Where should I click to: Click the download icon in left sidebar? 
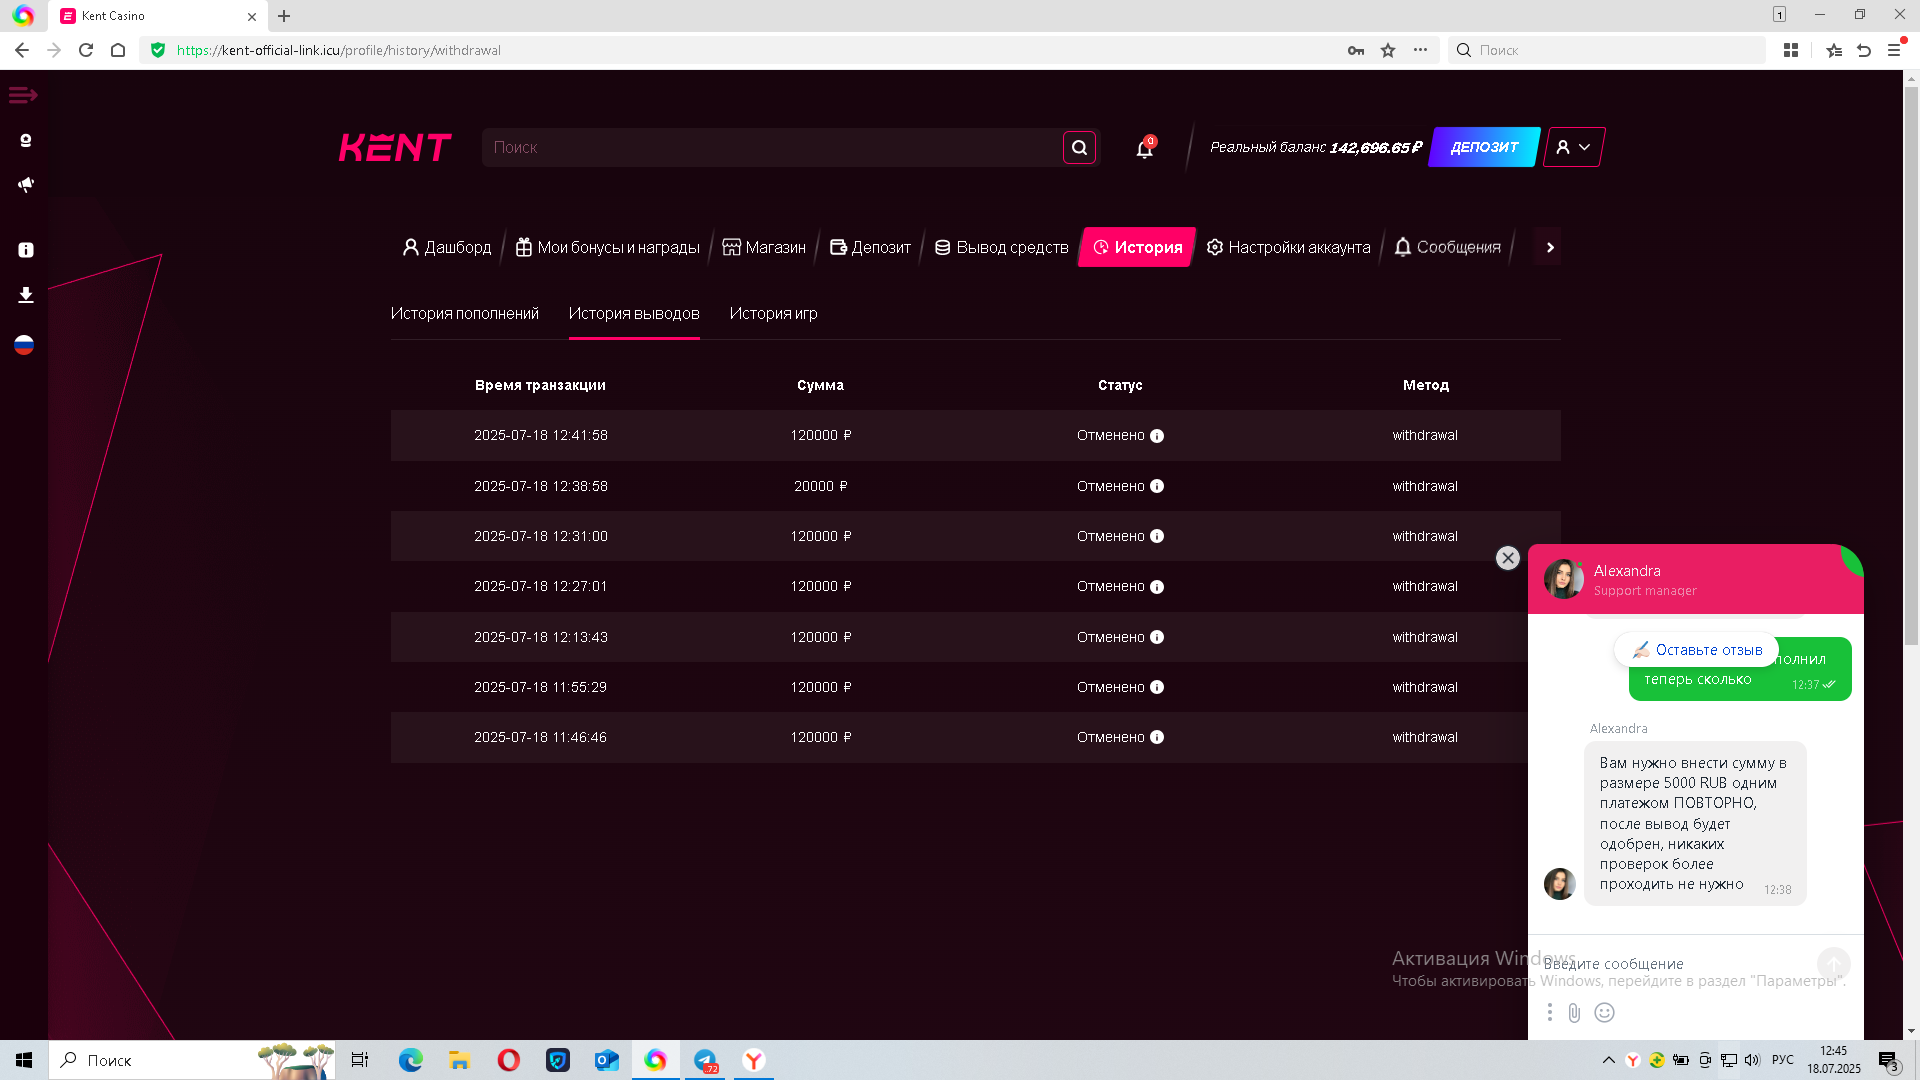[x=26, y=295]
